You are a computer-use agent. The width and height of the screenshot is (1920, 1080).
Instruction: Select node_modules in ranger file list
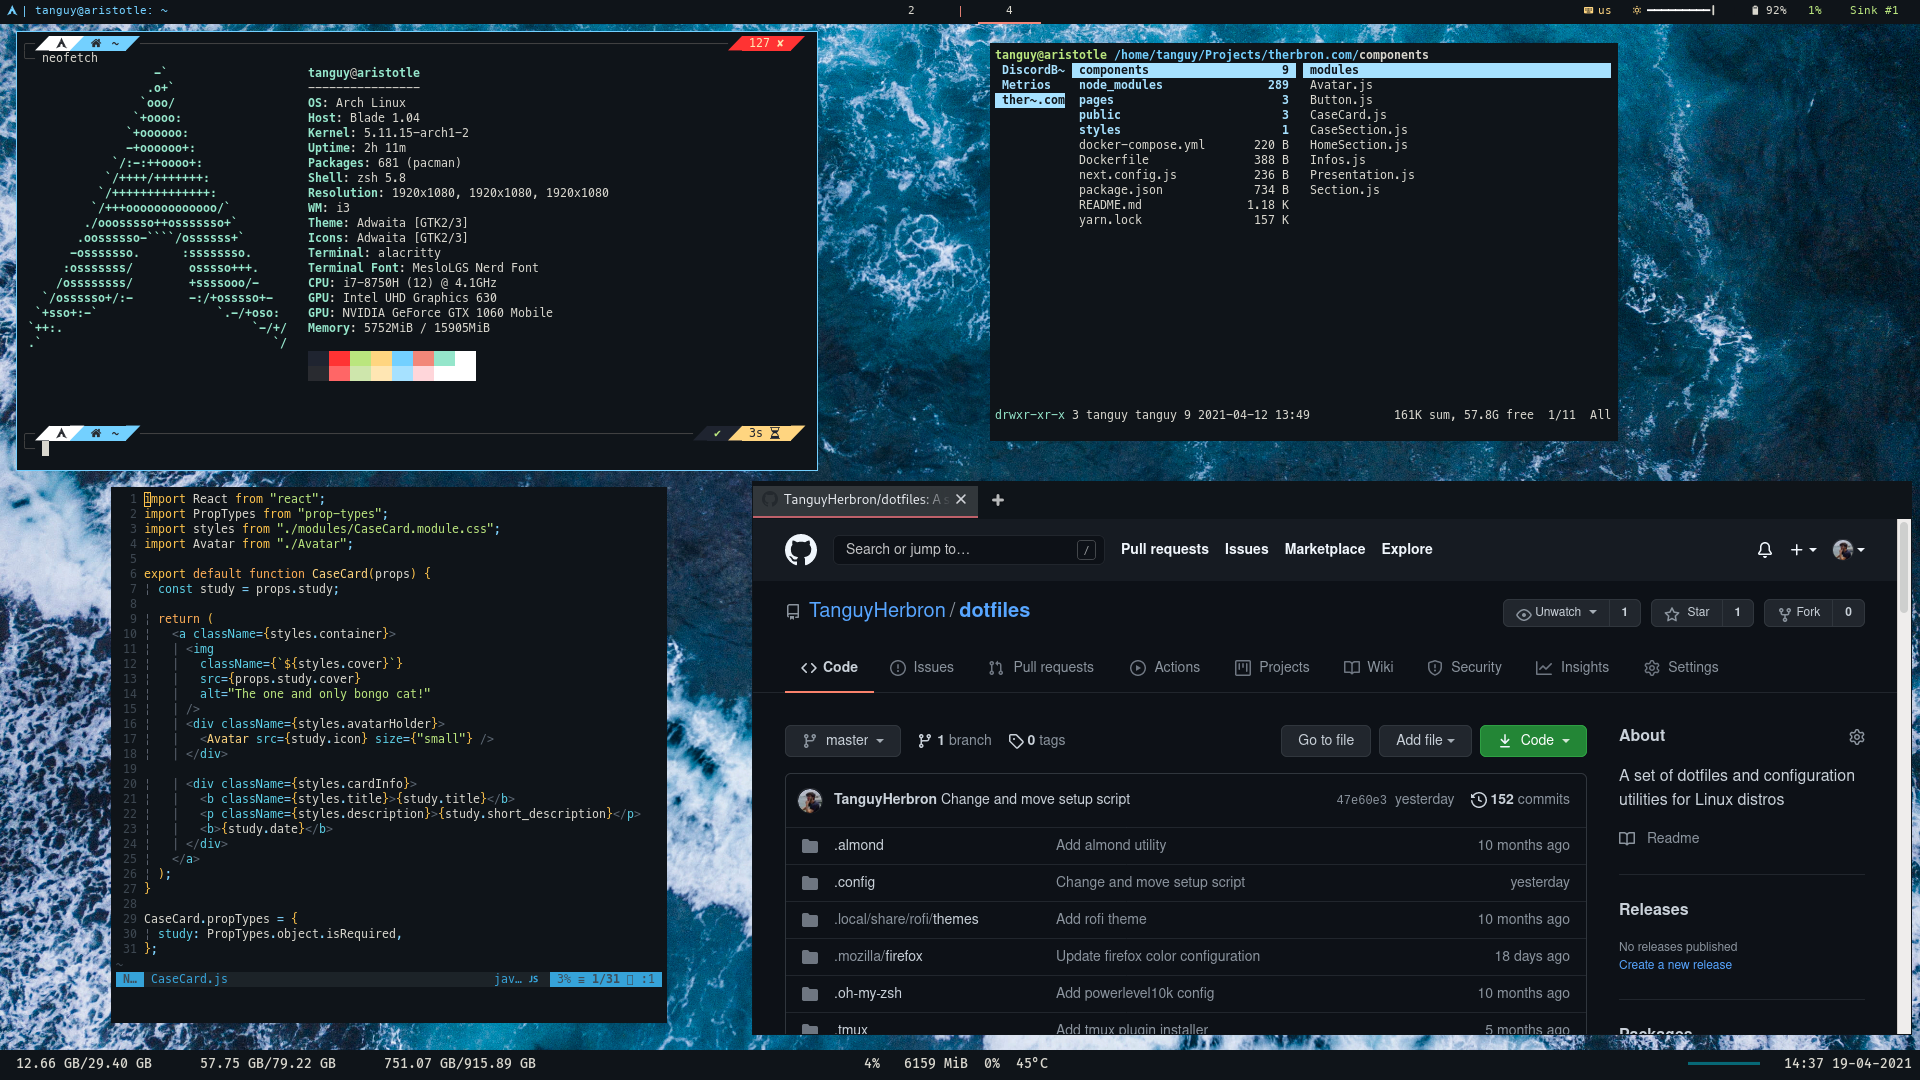(x=1183, y=86)
